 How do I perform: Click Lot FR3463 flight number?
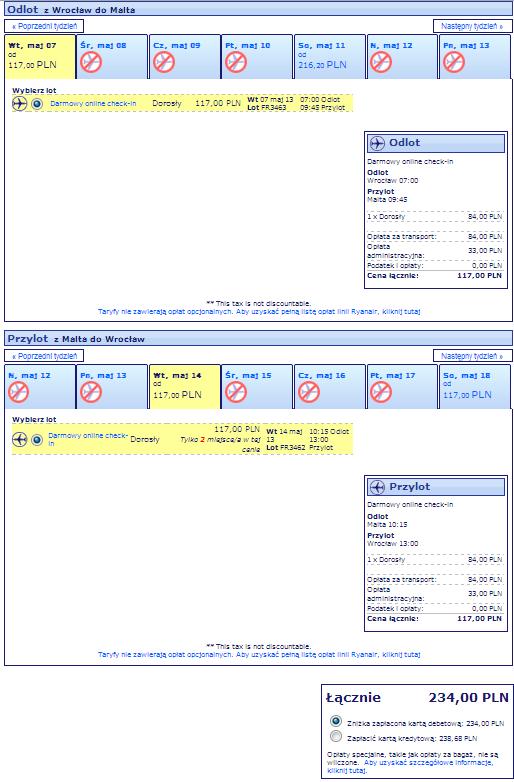pos(267,108)
